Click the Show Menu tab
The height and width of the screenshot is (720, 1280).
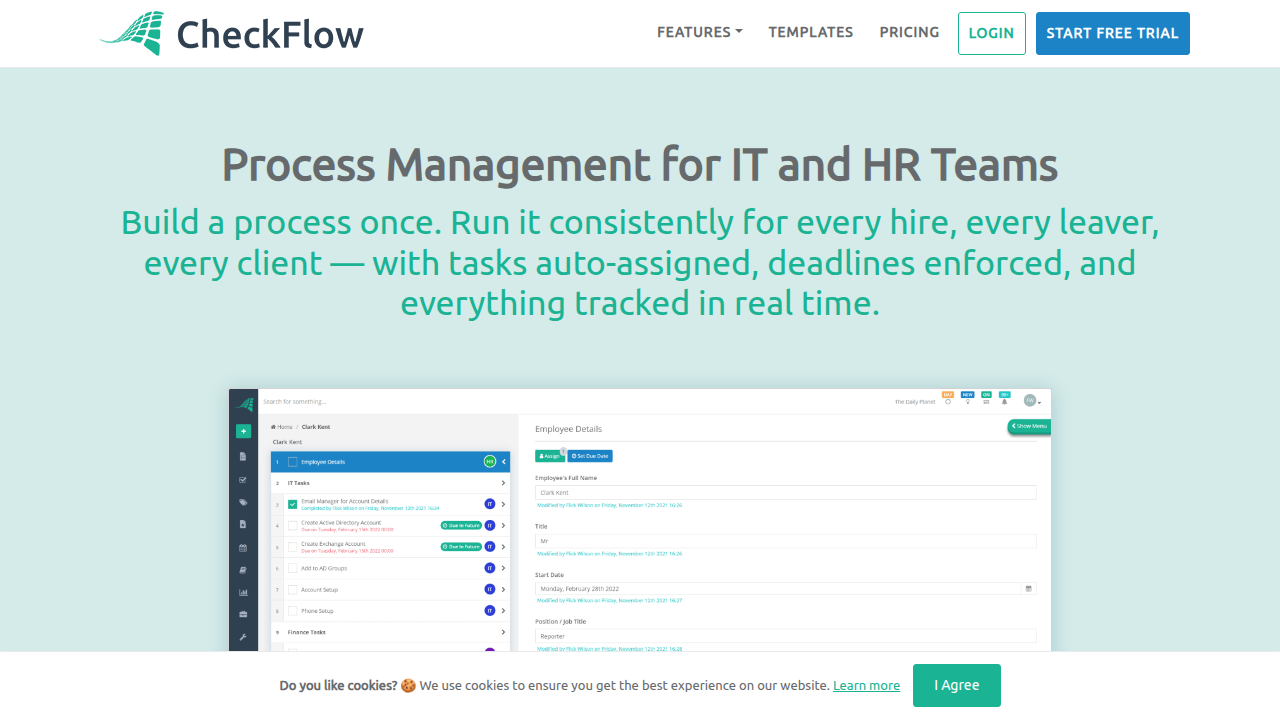click(x=1029, y=426)
